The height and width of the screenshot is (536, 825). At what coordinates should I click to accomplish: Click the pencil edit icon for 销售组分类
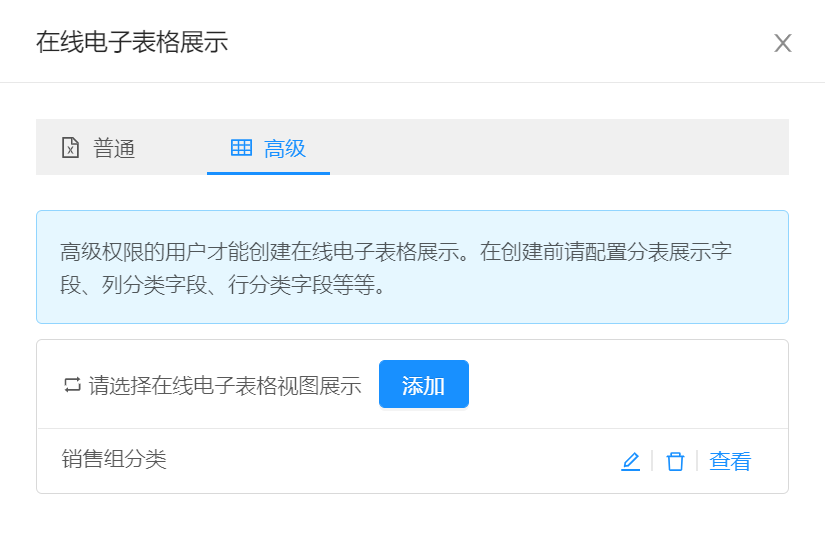point(630,461)
